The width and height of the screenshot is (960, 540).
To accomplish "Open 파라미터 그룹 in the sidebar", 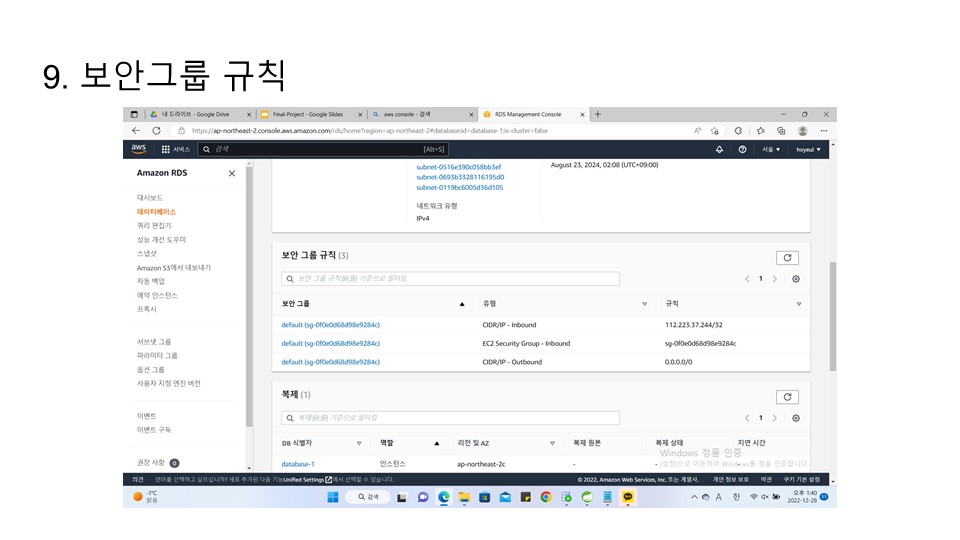I will [157, 356].
